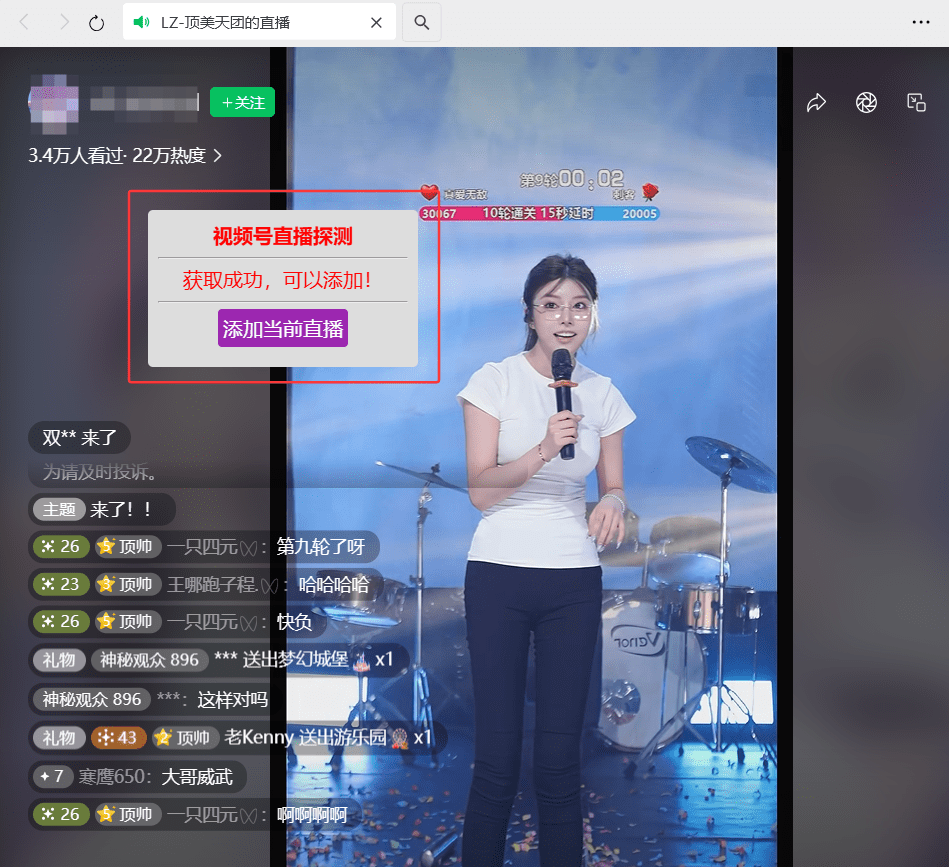Open the search magnifier icon
Image resolution: width=949 pixels, height=867 pixels.
[x=422, y=22]
